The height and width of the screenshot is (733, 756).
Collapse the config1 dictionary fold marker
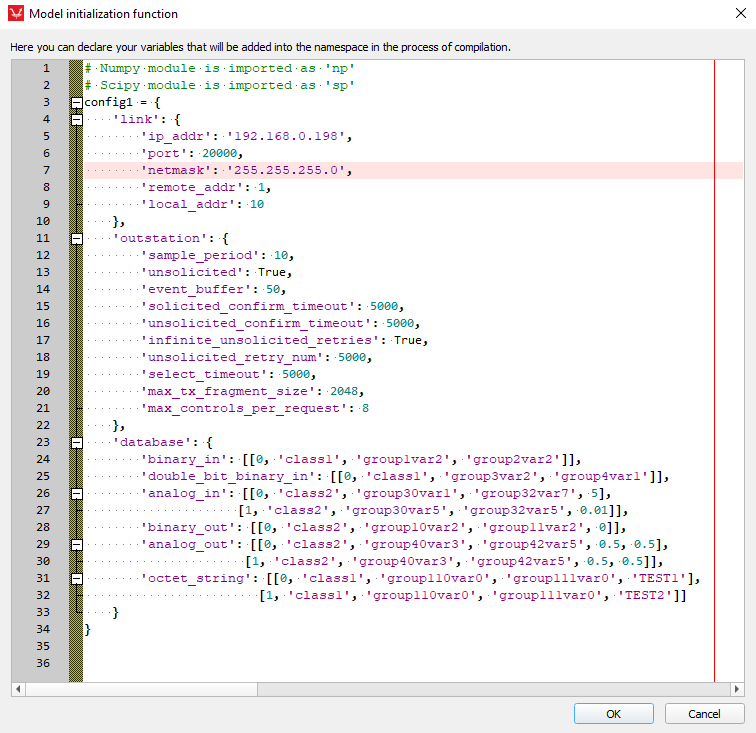(x=76, y=103)
